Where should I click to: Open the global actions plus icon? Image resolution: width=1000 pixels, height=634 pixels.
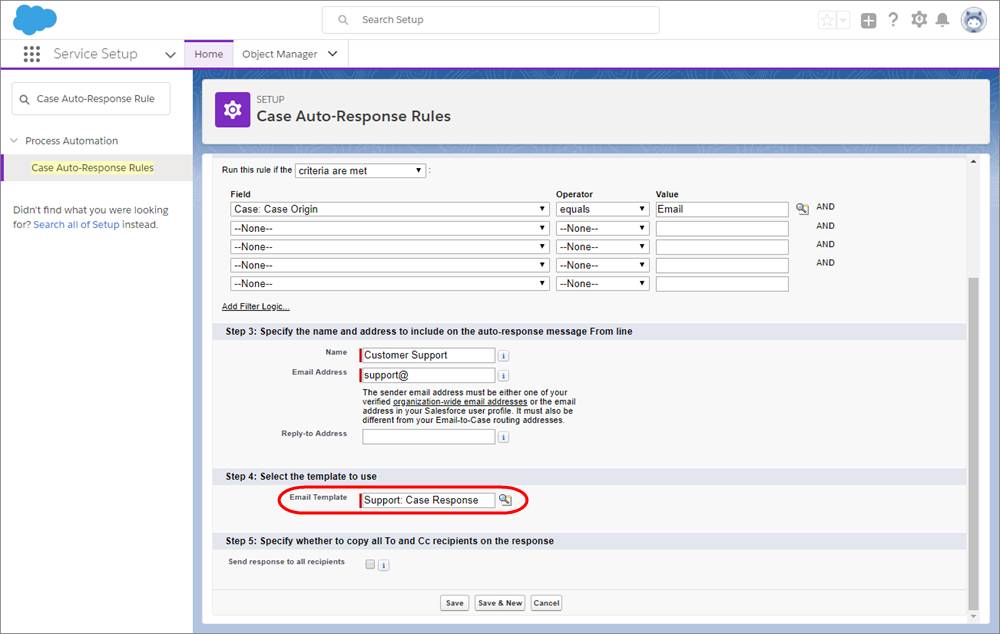(x=868, y=20)
